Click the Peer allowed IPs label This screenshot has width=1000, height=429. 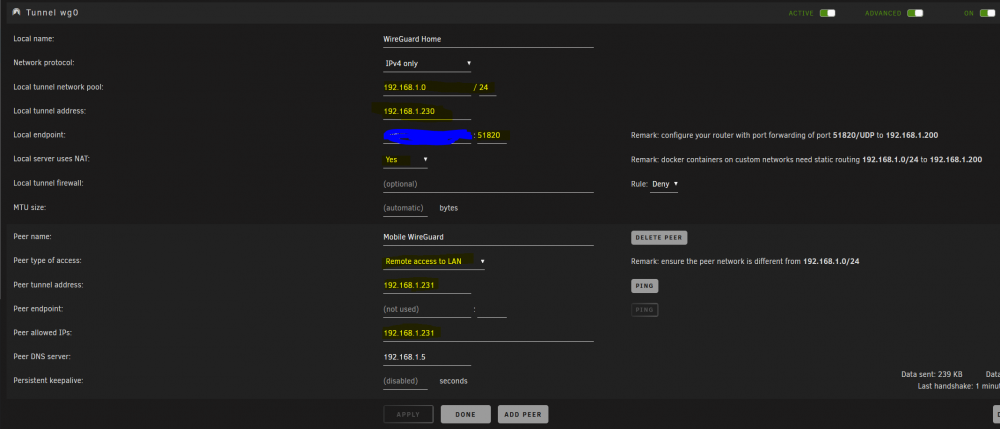(41, 333)
